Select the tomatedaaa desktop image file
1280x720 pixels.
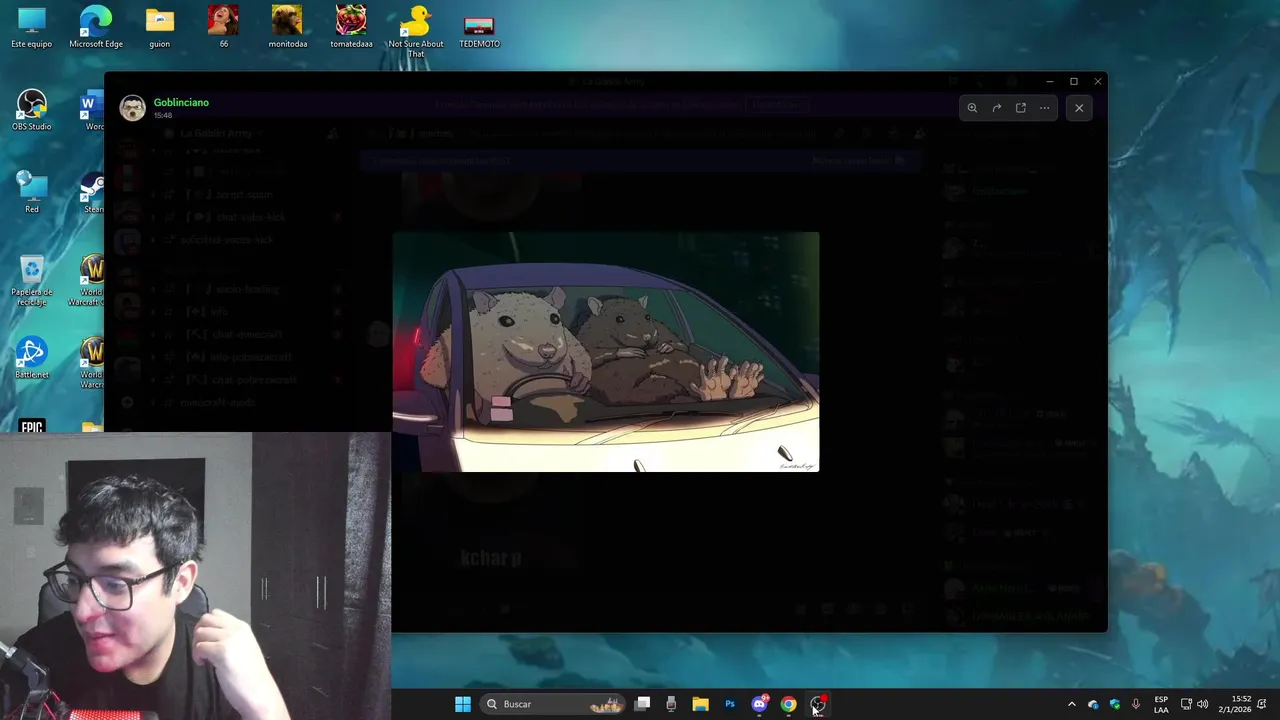pyautogui.click(x=351, y=27)
